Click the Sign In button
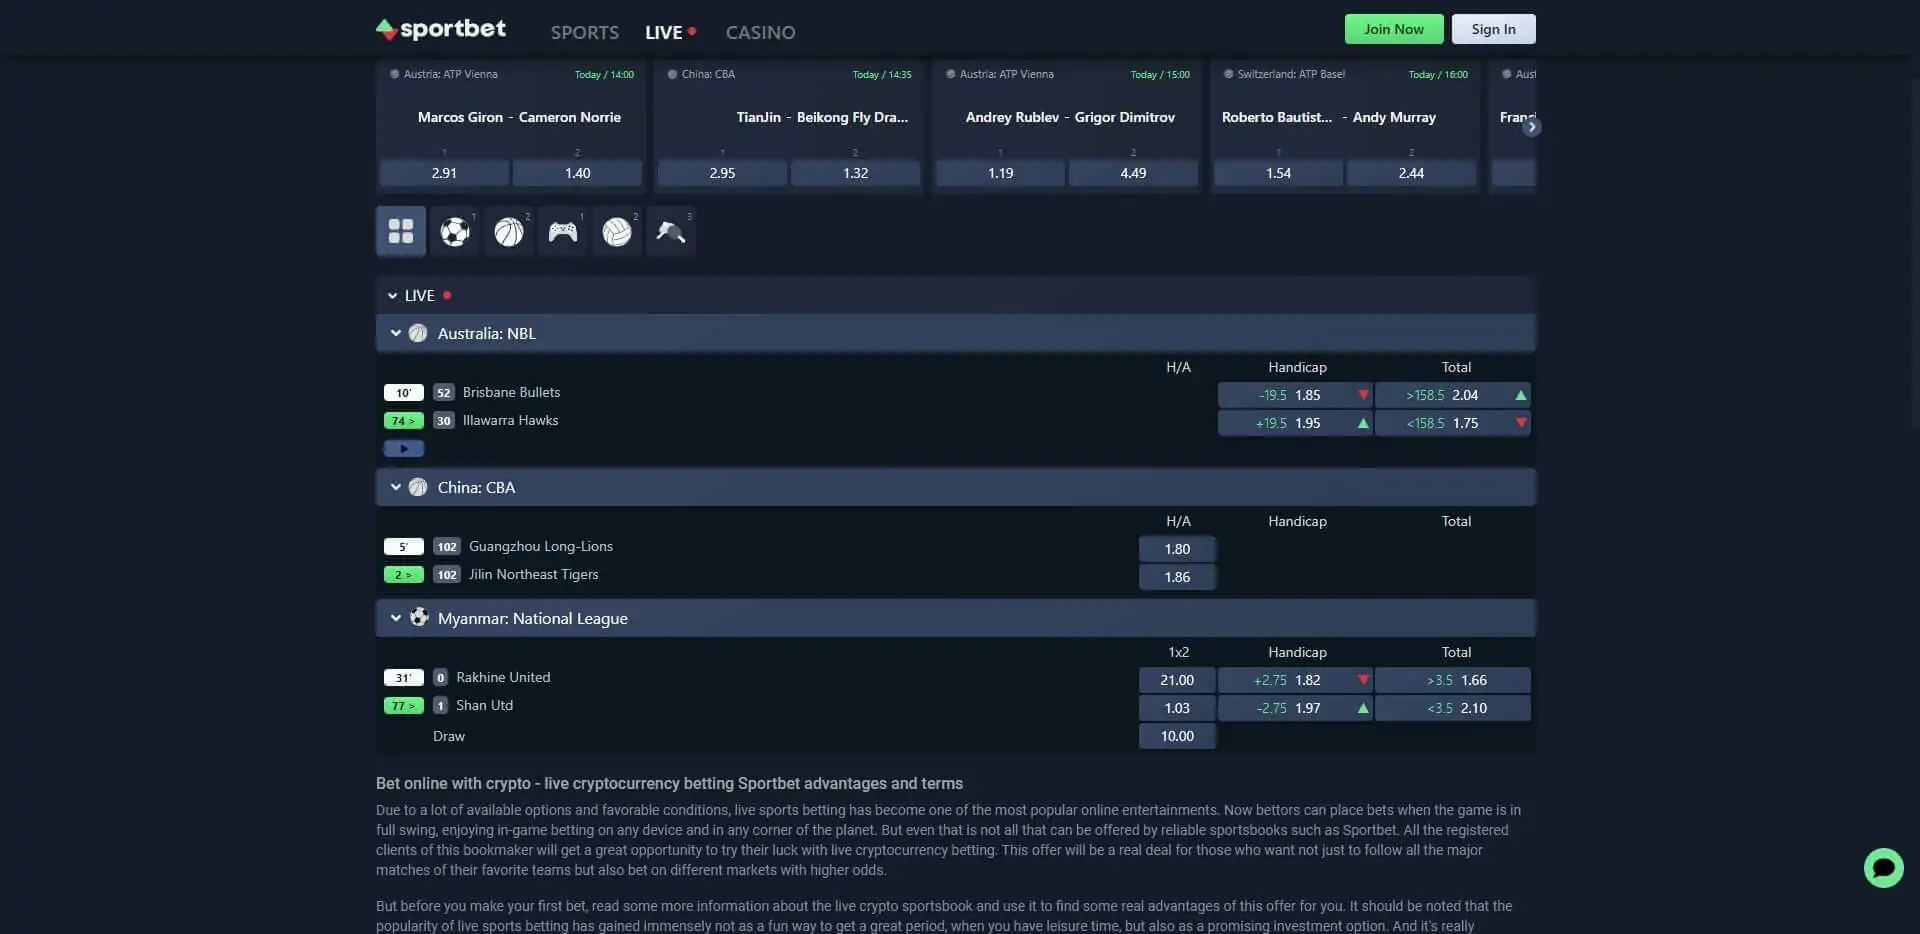This screenshot has height=934, width=1920. coord(1492,29)
